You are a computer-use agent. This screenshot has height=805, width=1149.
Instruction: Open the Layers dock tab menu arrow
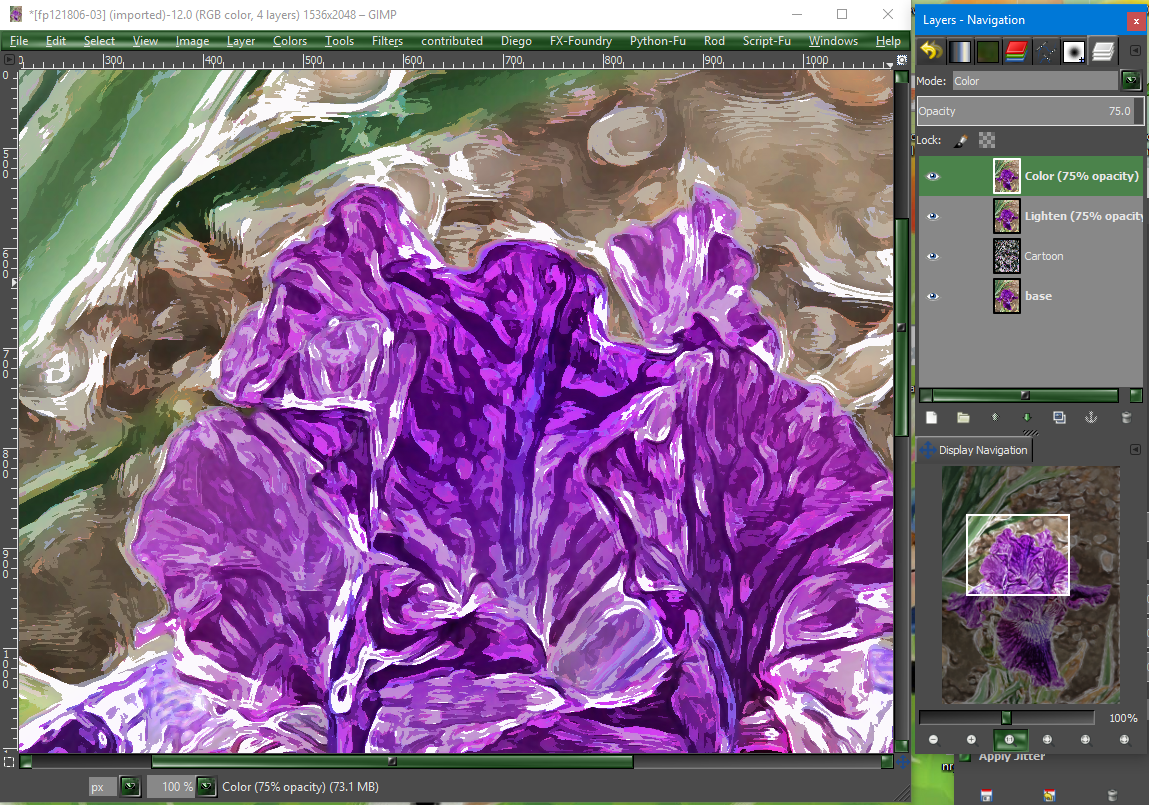pos(1135,51)
